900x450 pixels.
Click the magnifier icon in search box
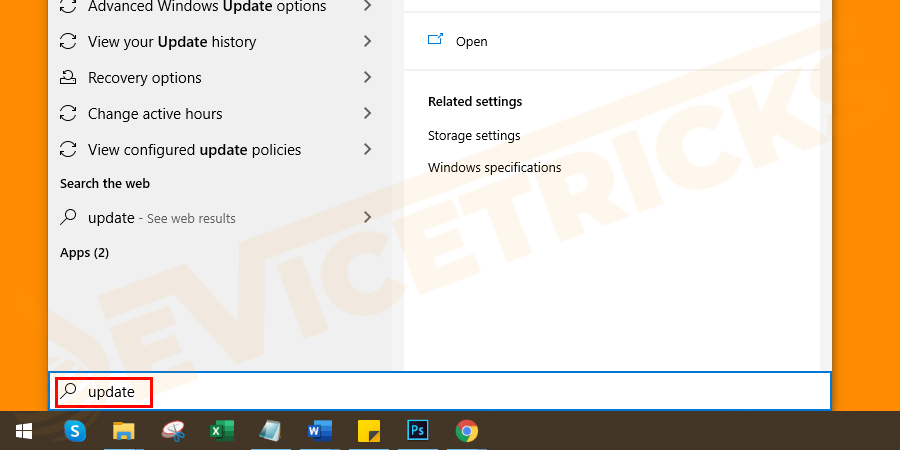coord(68,391)
